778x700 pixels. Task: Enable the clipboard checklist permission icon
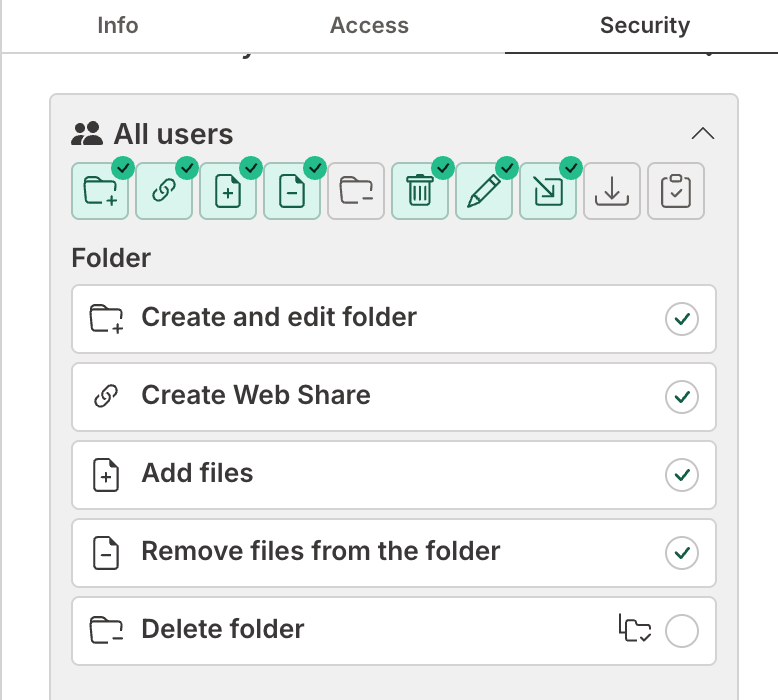(x=676, y=191)
